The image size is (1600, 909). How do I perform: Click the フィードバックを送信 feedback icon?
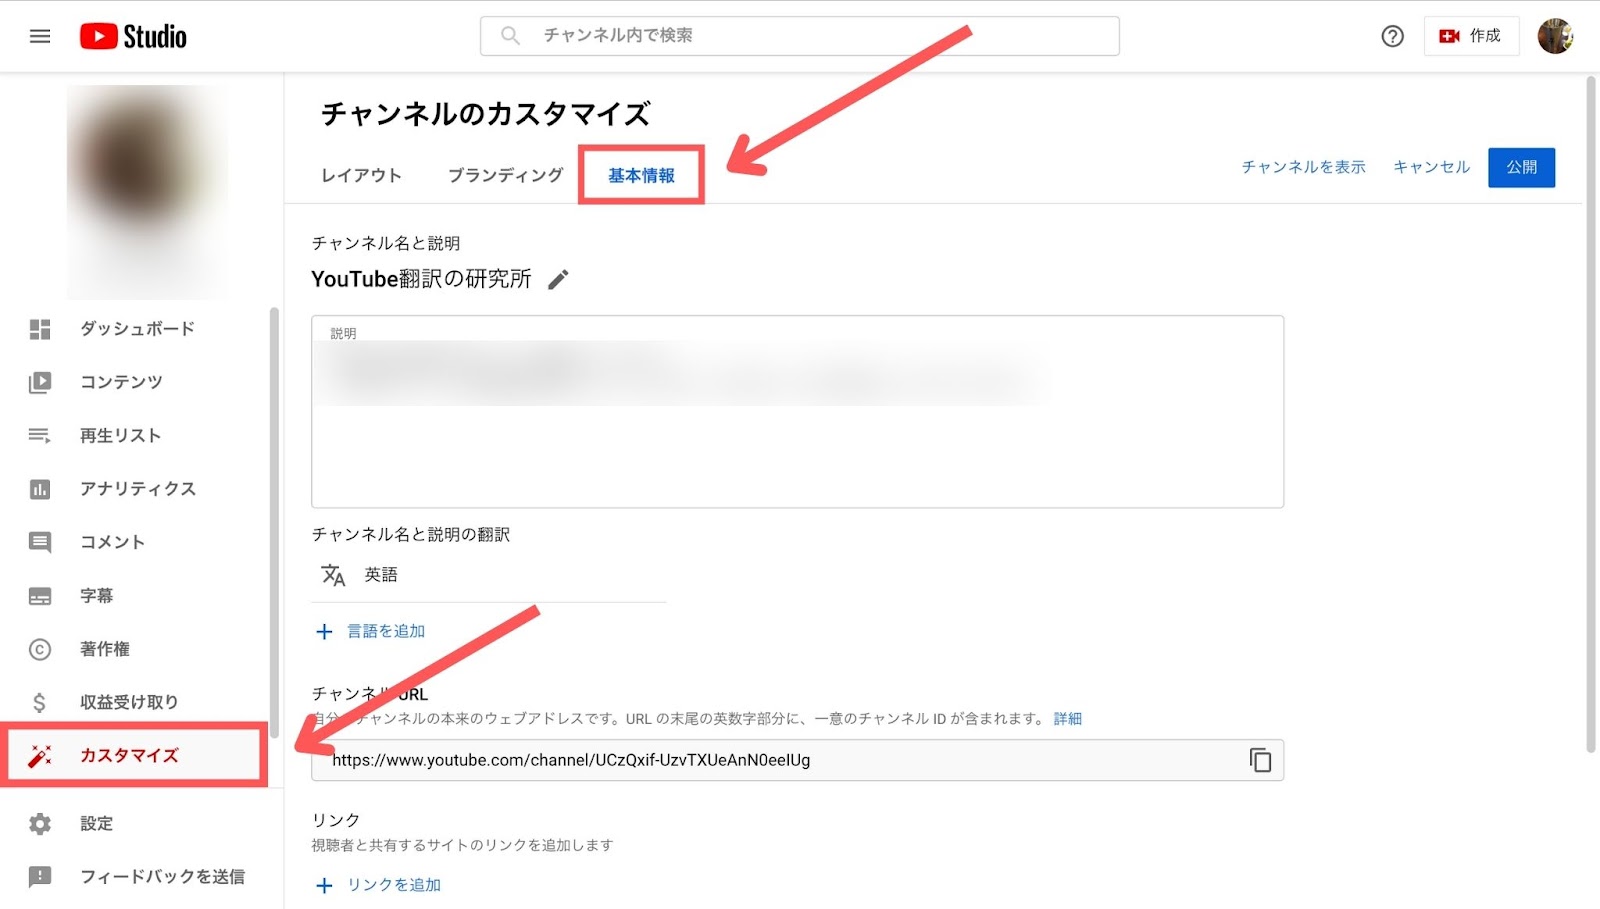click(x=40, y=877)
